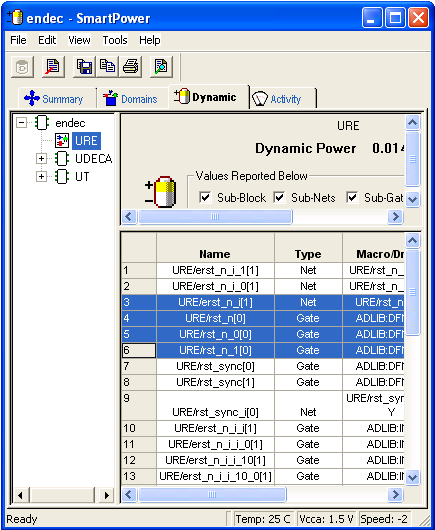Select the endec root tree item
Screen dimensions: 435x530
click(x=70, y=123)
